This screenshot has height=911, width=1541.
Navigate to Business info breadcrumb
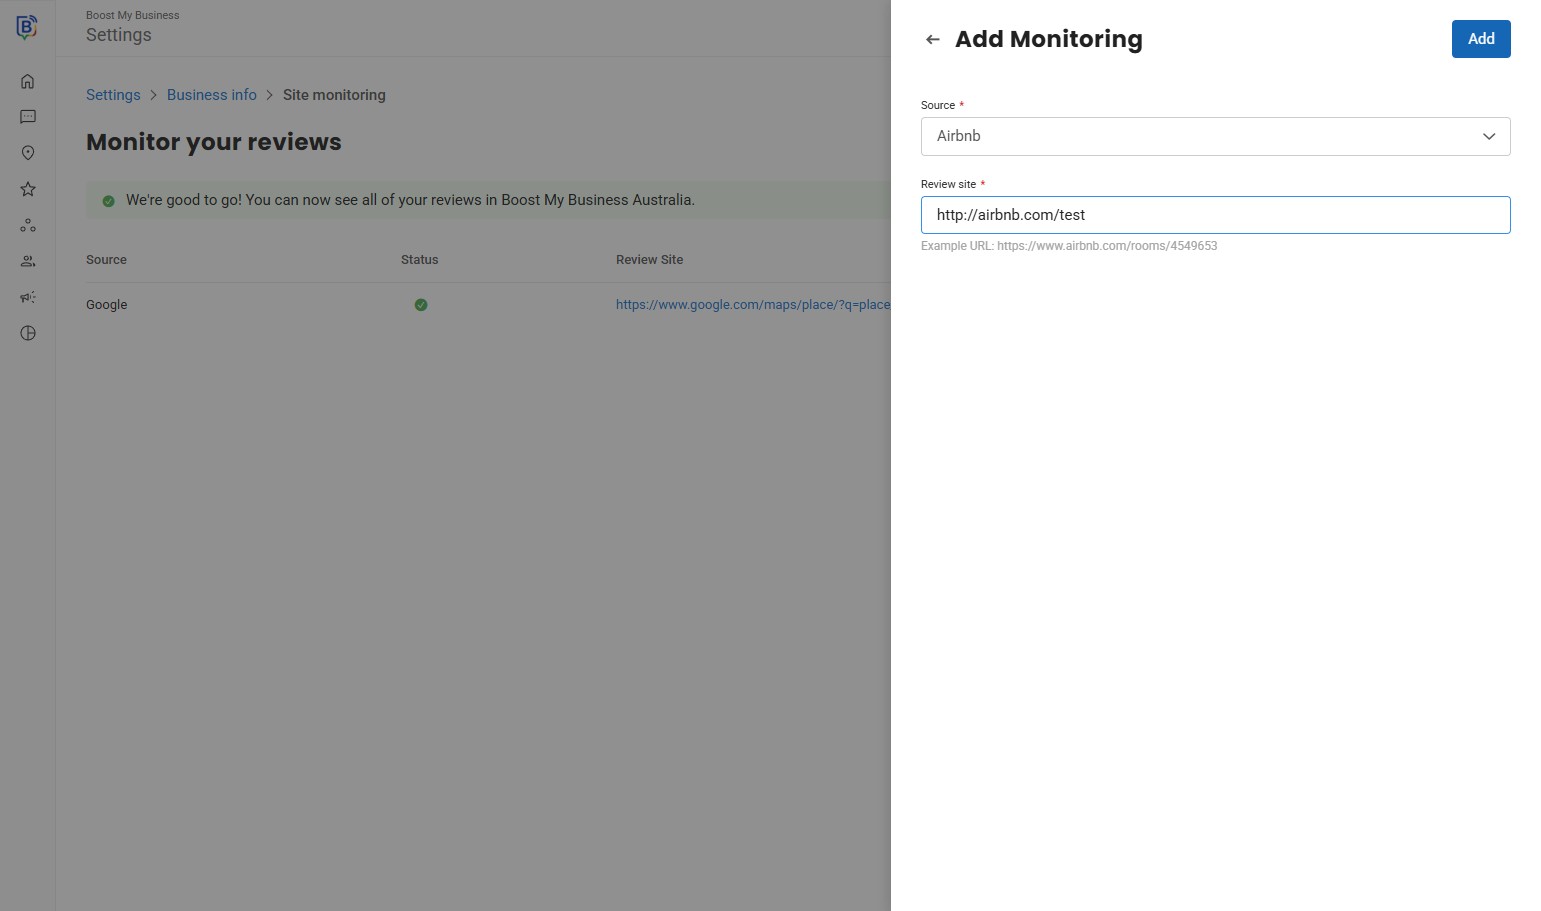211,95
